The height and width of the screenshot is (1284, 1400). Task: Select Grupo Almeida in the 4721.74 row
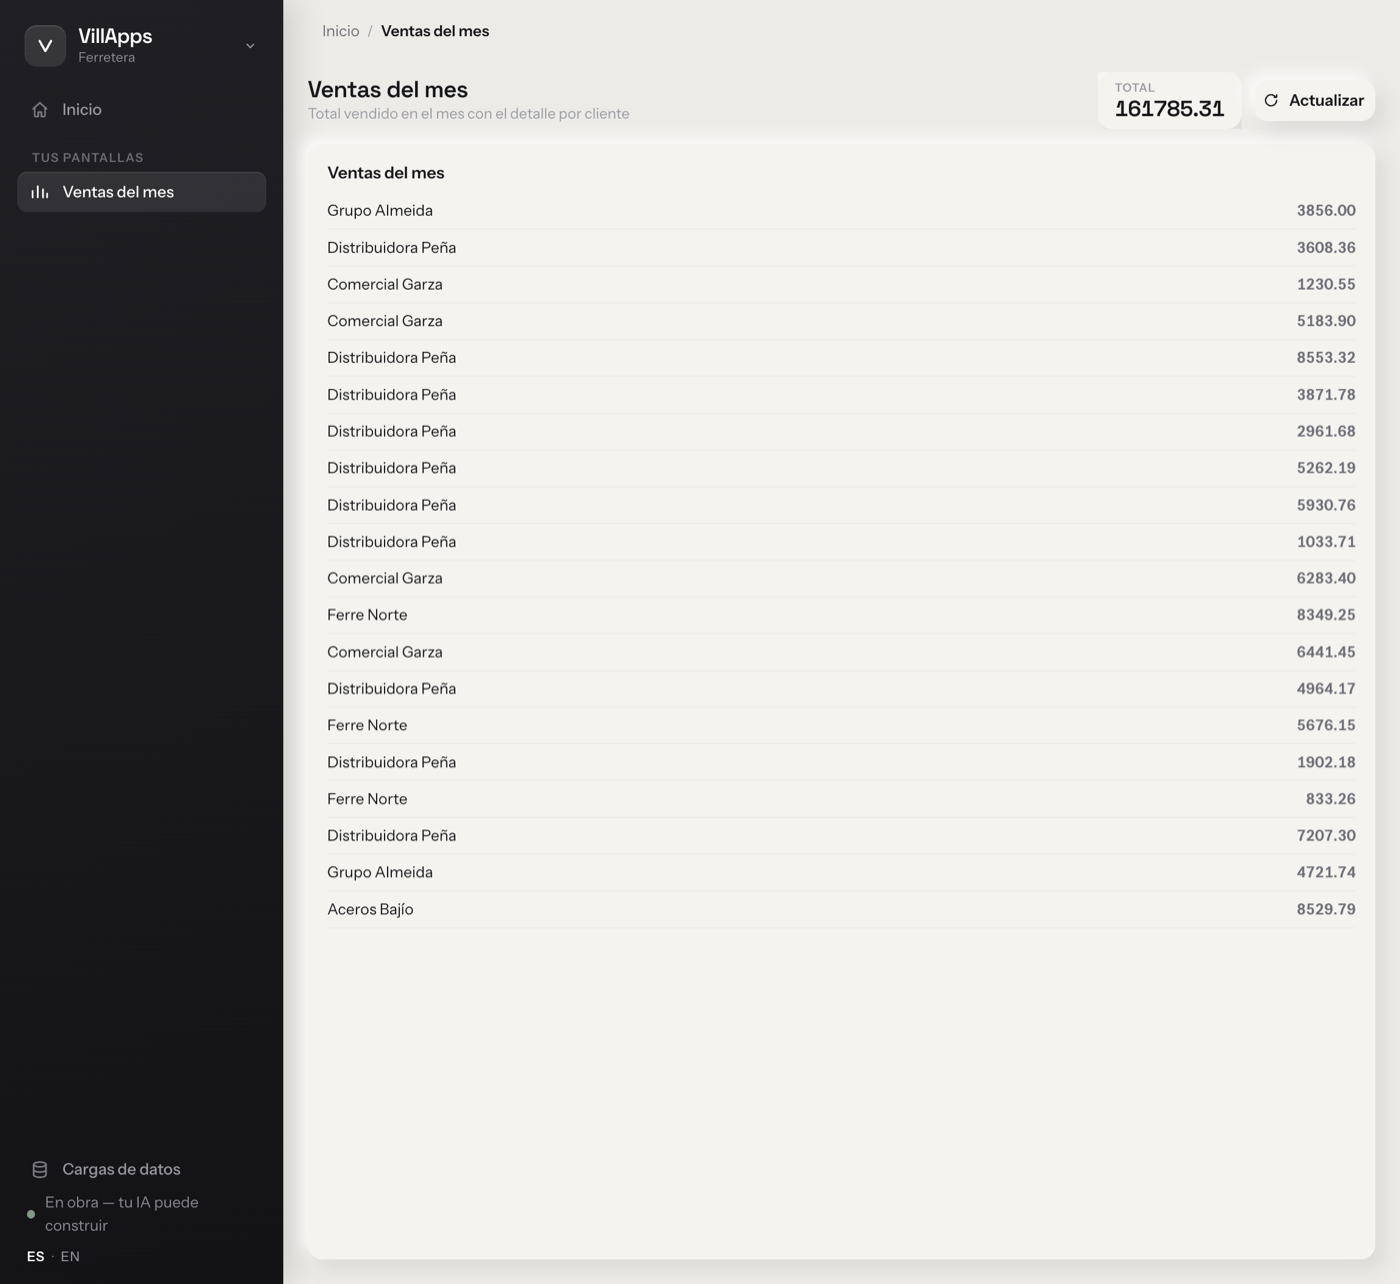pyautogui.click(x=380, y=873)
